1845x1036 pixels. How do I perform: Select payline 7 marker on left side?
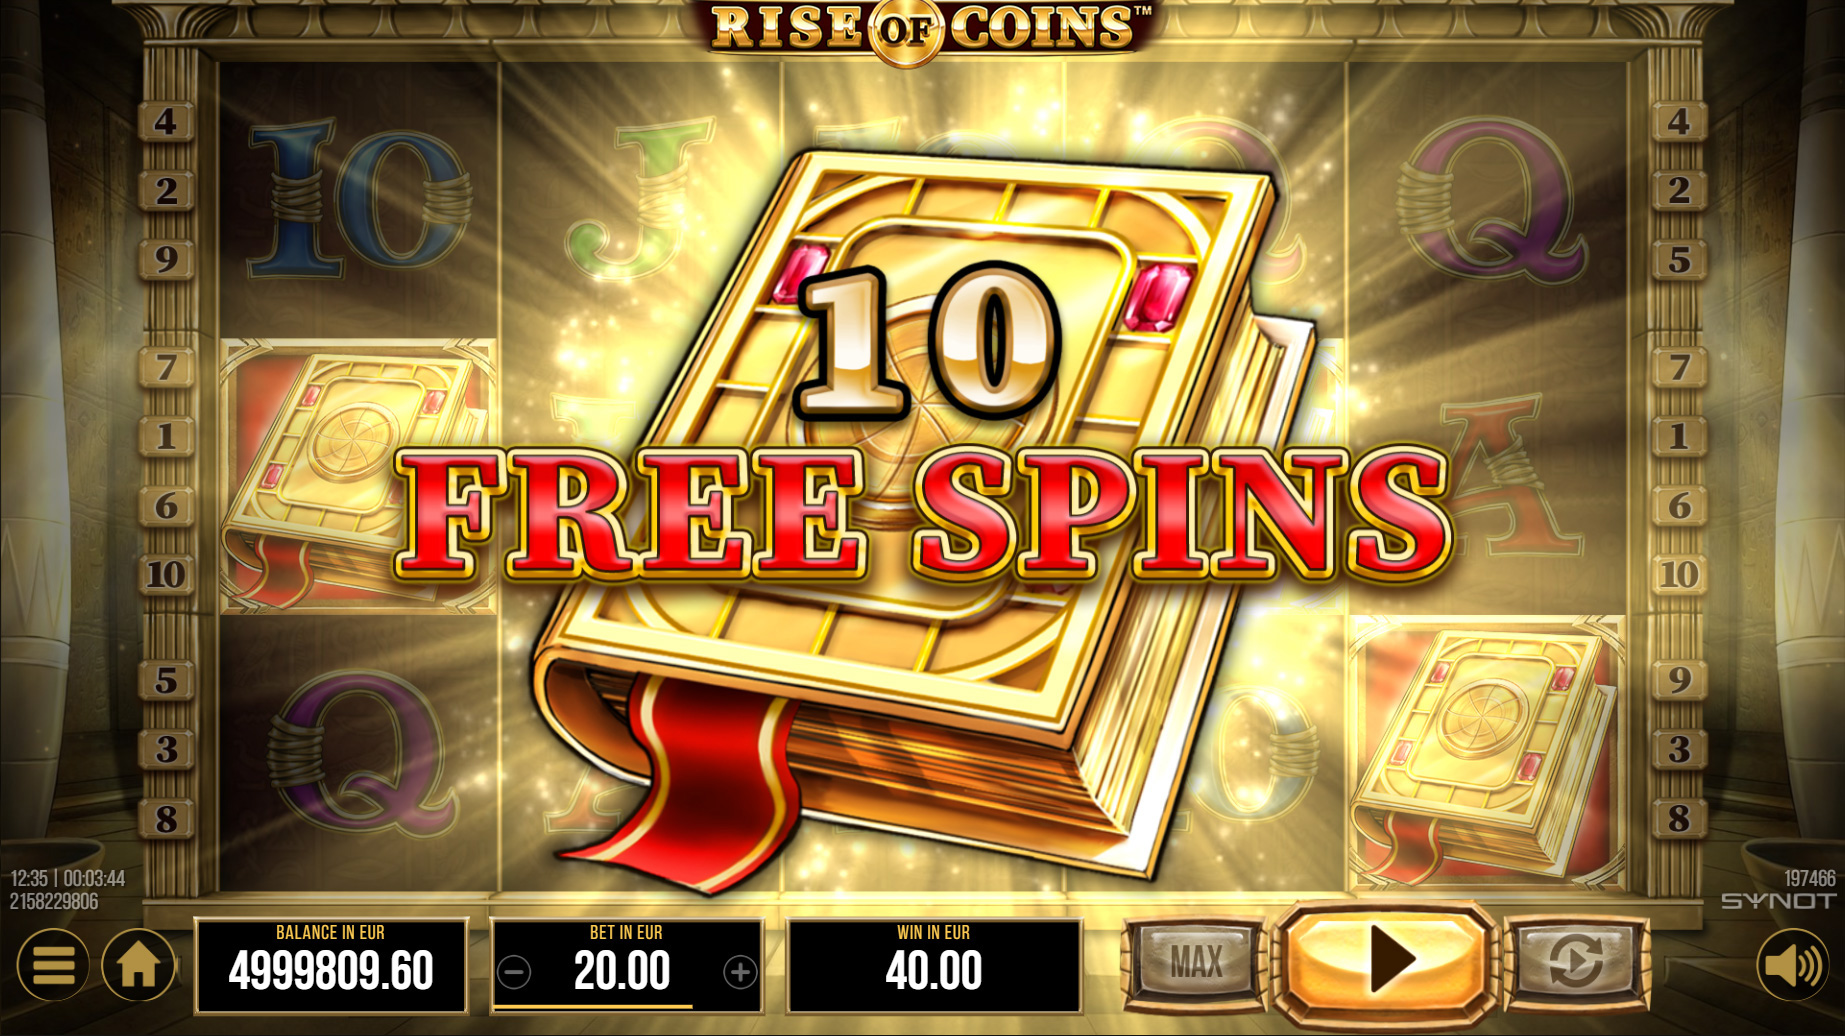coord(166,368)
